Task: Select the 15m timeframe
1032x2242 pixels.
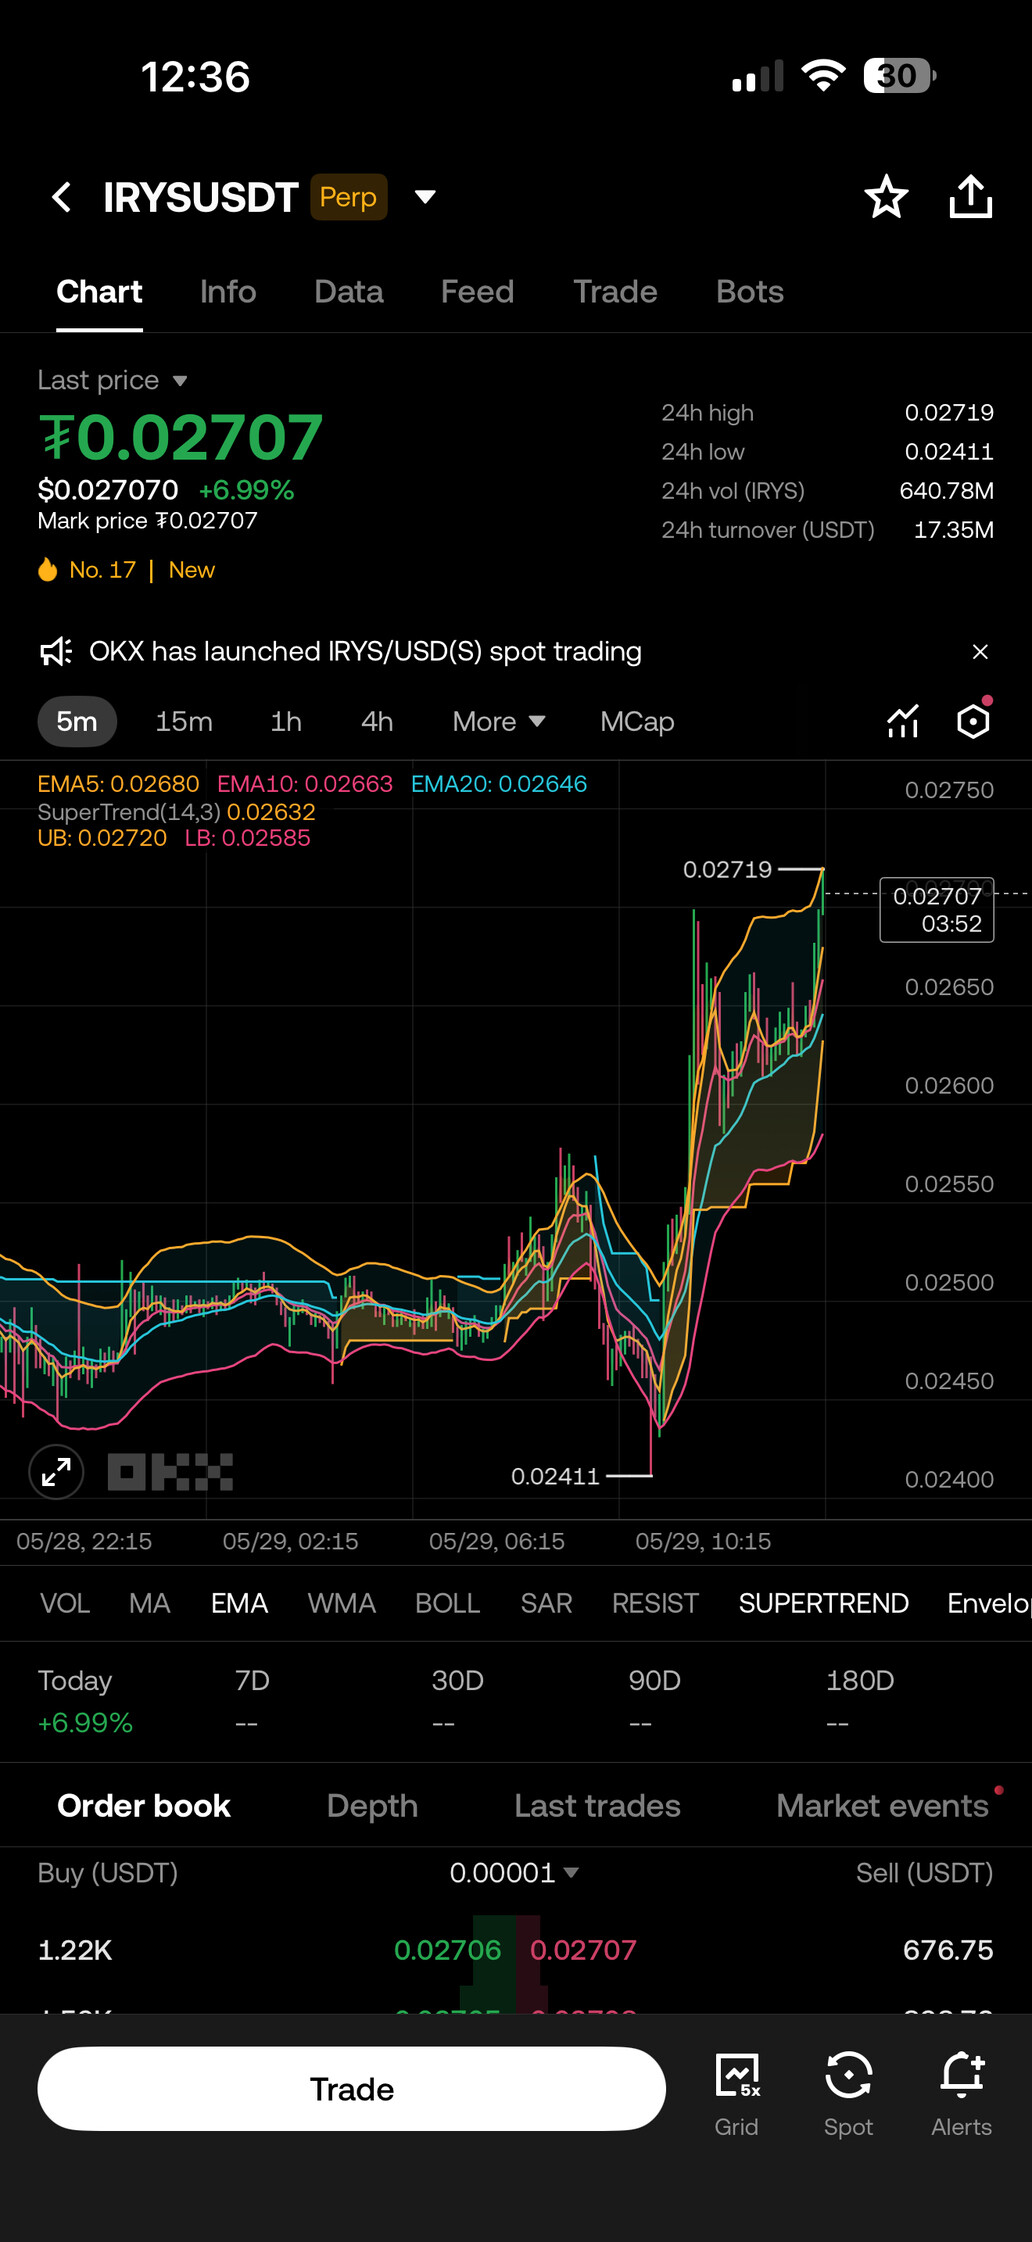Action: 184,721
